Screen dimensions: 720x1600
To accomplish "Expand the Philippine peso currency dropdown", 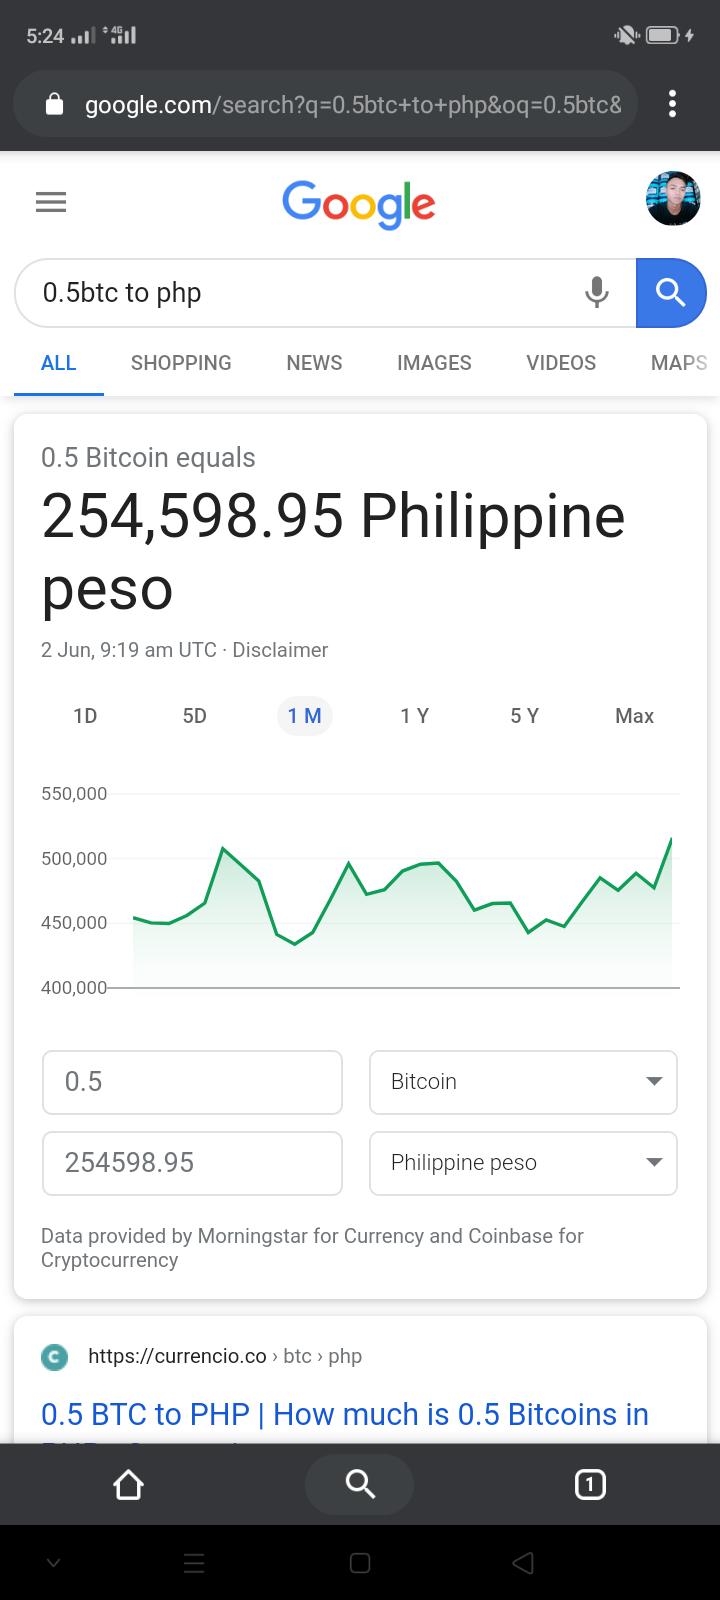I will click(523, 1163).
